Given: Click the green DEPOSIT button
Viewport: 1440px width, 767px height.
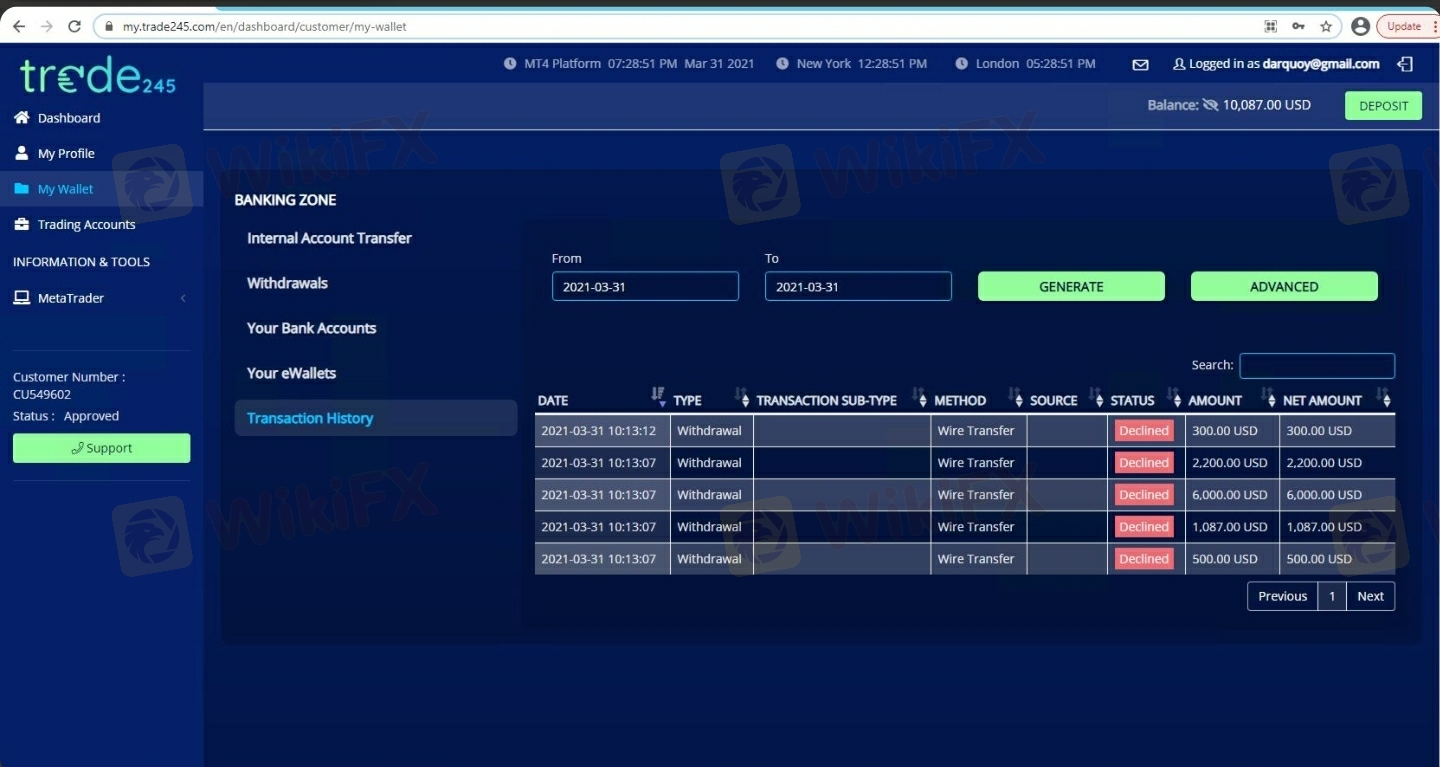Looking at the screenshot, I should [x=1383, y=106].
